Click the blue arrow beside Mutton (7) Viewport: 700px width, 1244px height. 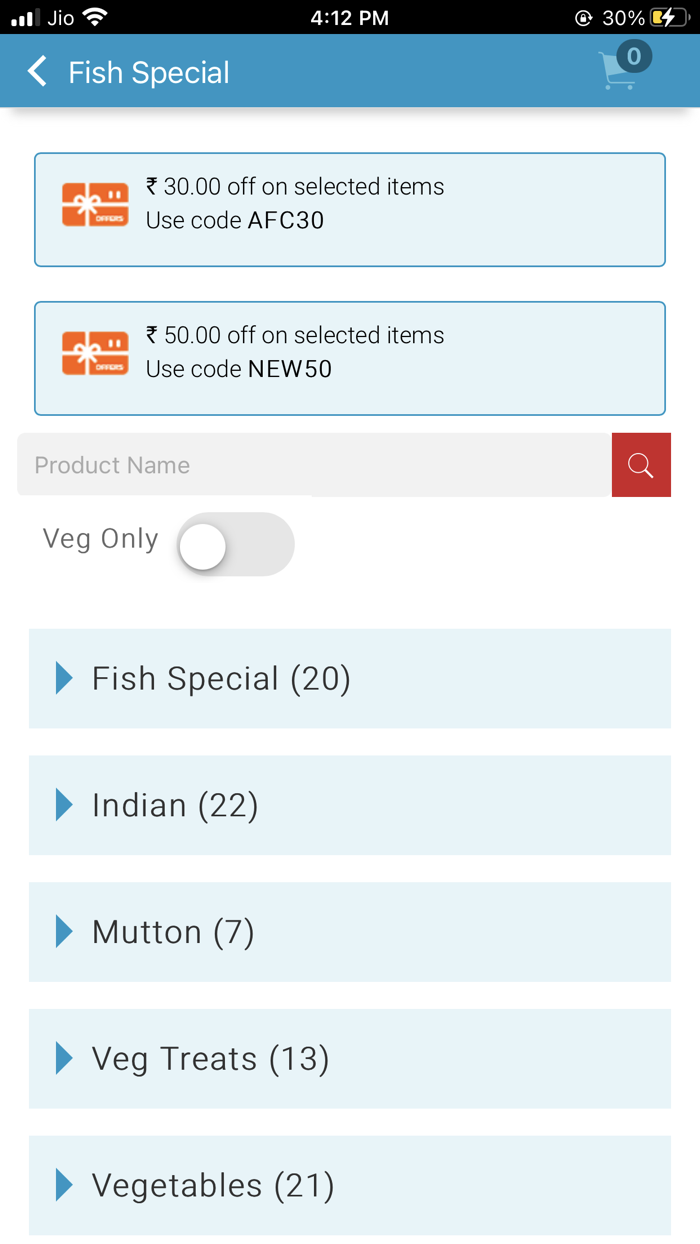click(x=63, y=931)
